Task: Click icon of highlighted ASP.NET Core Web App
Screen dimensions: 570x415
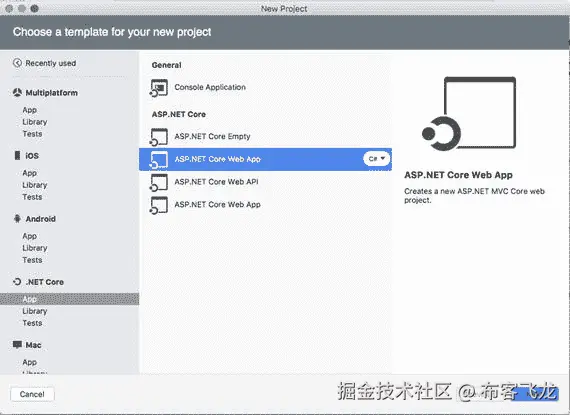Action: coord(159,160)
